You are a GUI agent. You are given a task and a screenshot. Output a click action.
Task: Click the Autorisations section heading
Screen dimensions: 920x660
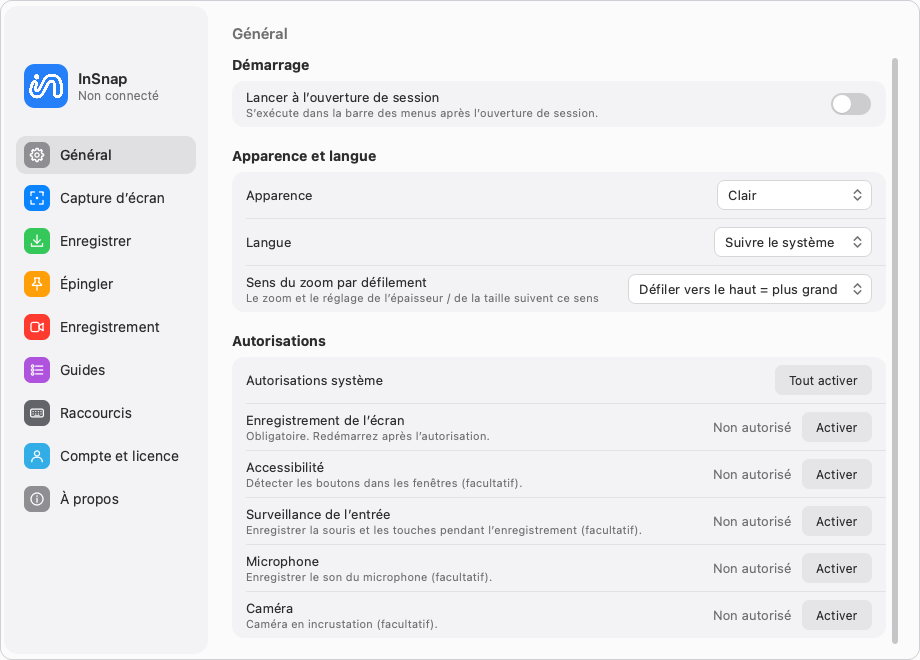pos(279,341)
